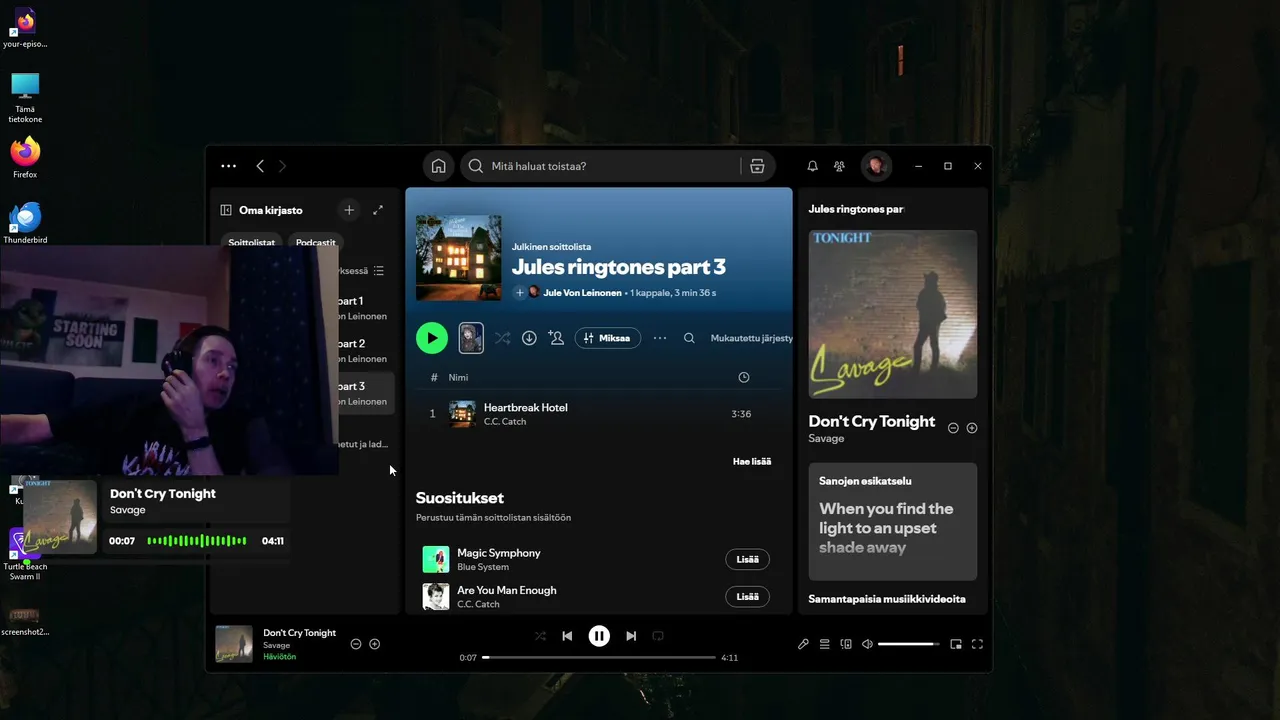The image size is (1280, 720).
Task: Select Soittolistat filter chip
Action: tap(251, 241)
